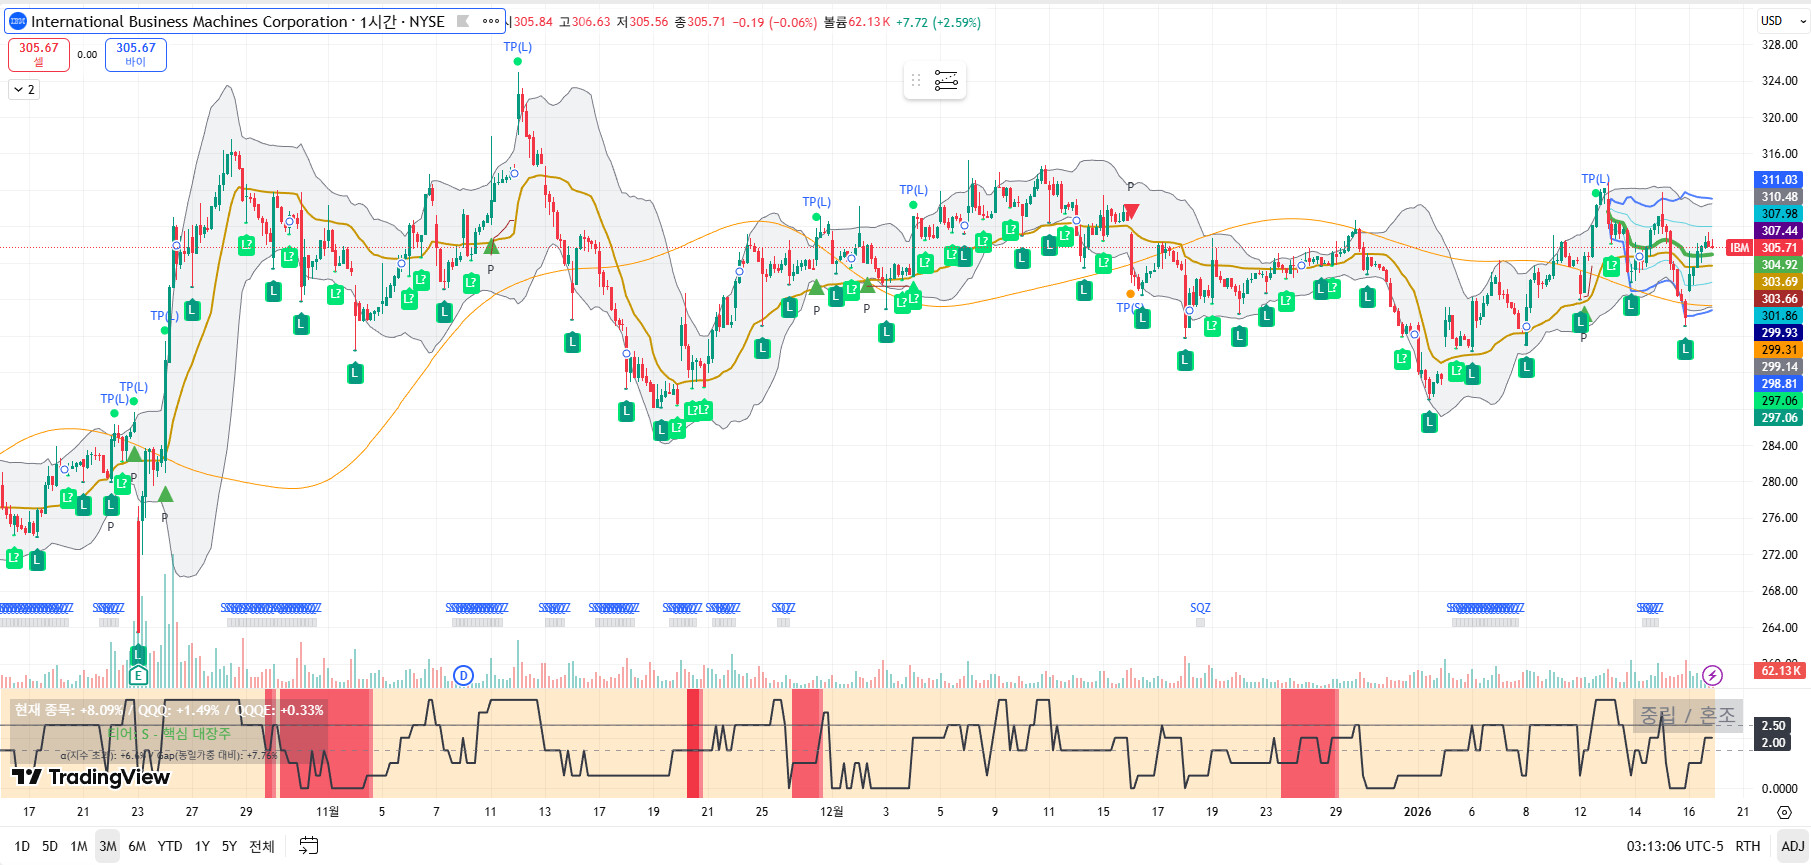
Task: Collapse the indicator legend with the chevron
Action: pyautogui.click(x=24, y=90)
